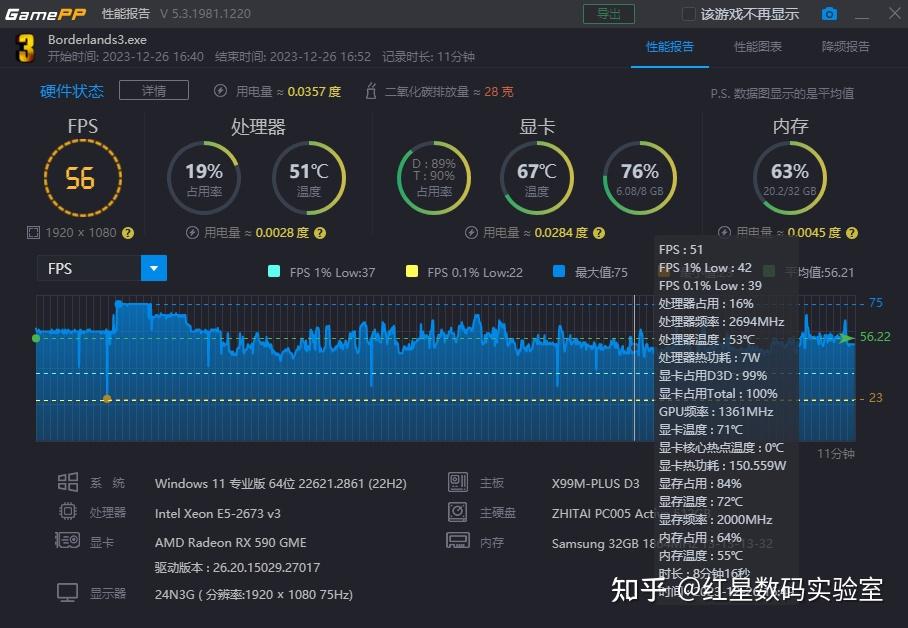
Task: Click the CPU 19% usage gauge
Action: (x=204, y=178)
